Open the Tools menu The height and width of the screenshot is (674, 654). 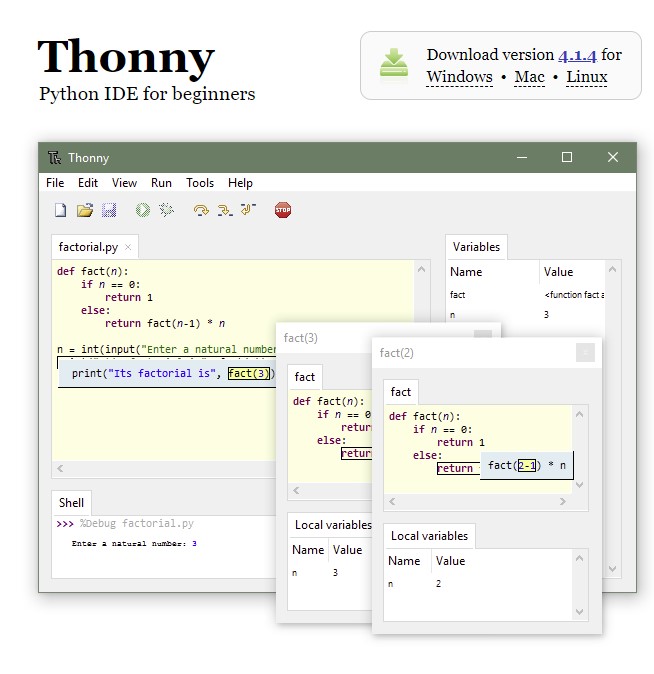(x=200, y=183)
